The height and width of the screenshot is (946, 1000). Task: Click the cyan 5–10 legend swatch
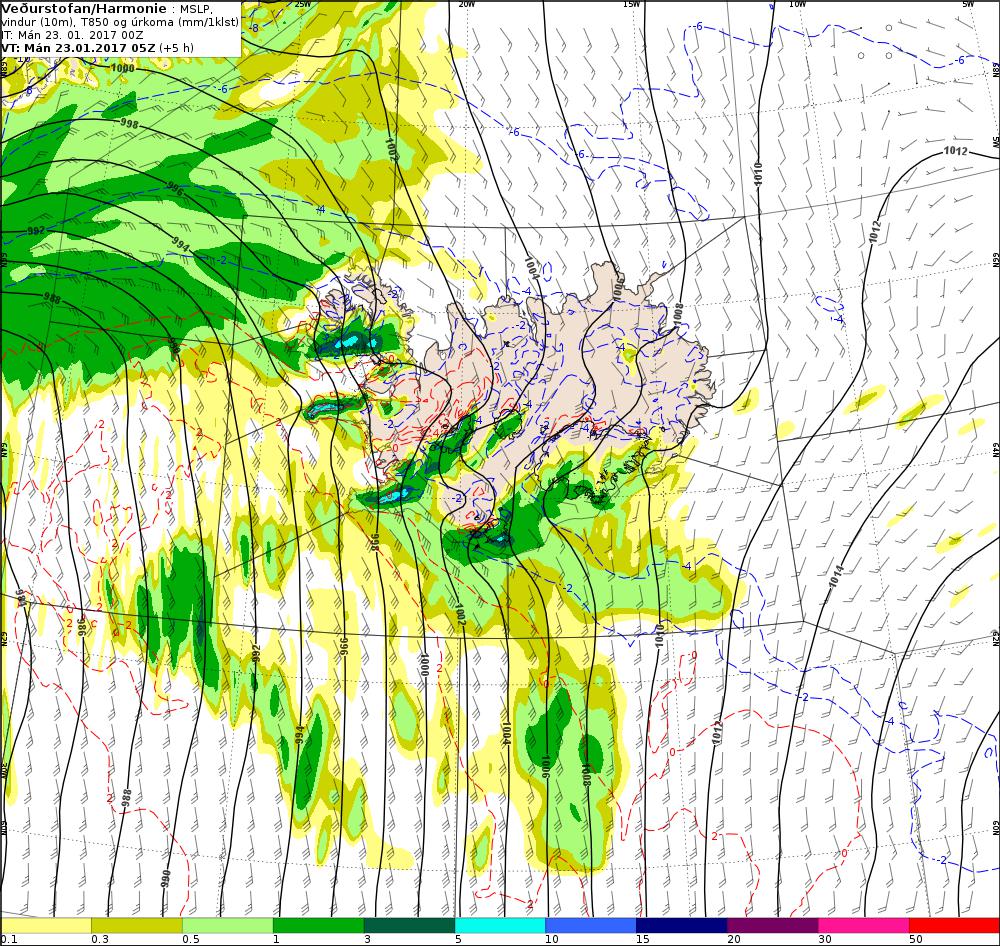[x=500, y=925]
